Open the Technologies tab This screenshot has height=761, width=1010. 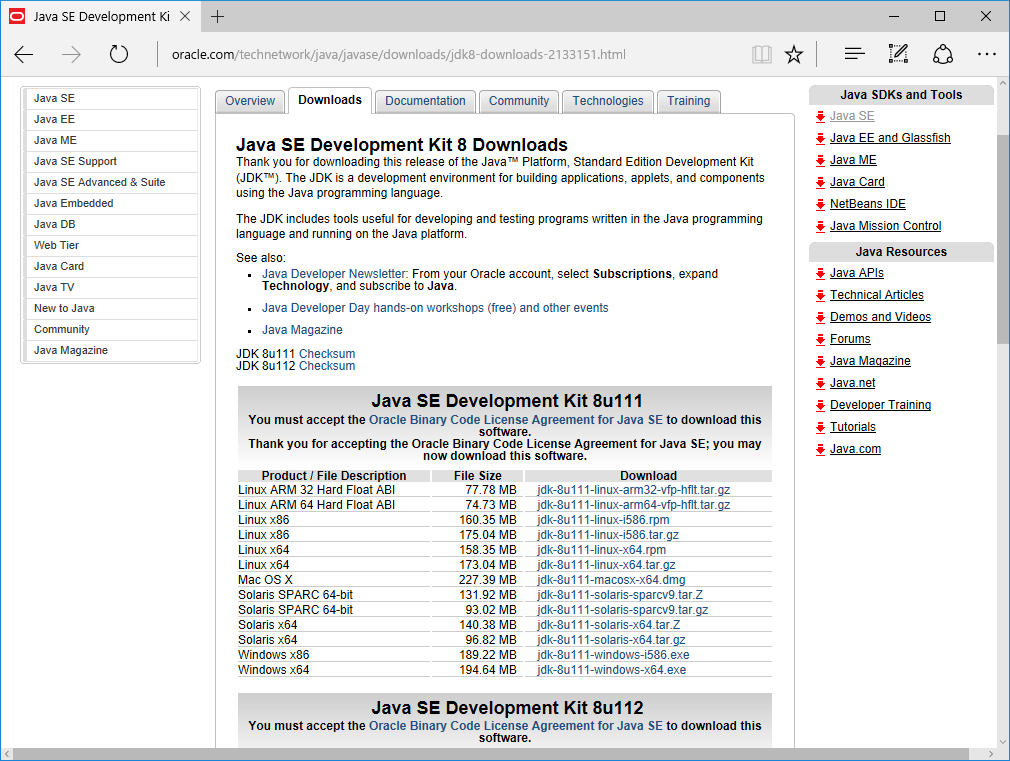point(608,101)
